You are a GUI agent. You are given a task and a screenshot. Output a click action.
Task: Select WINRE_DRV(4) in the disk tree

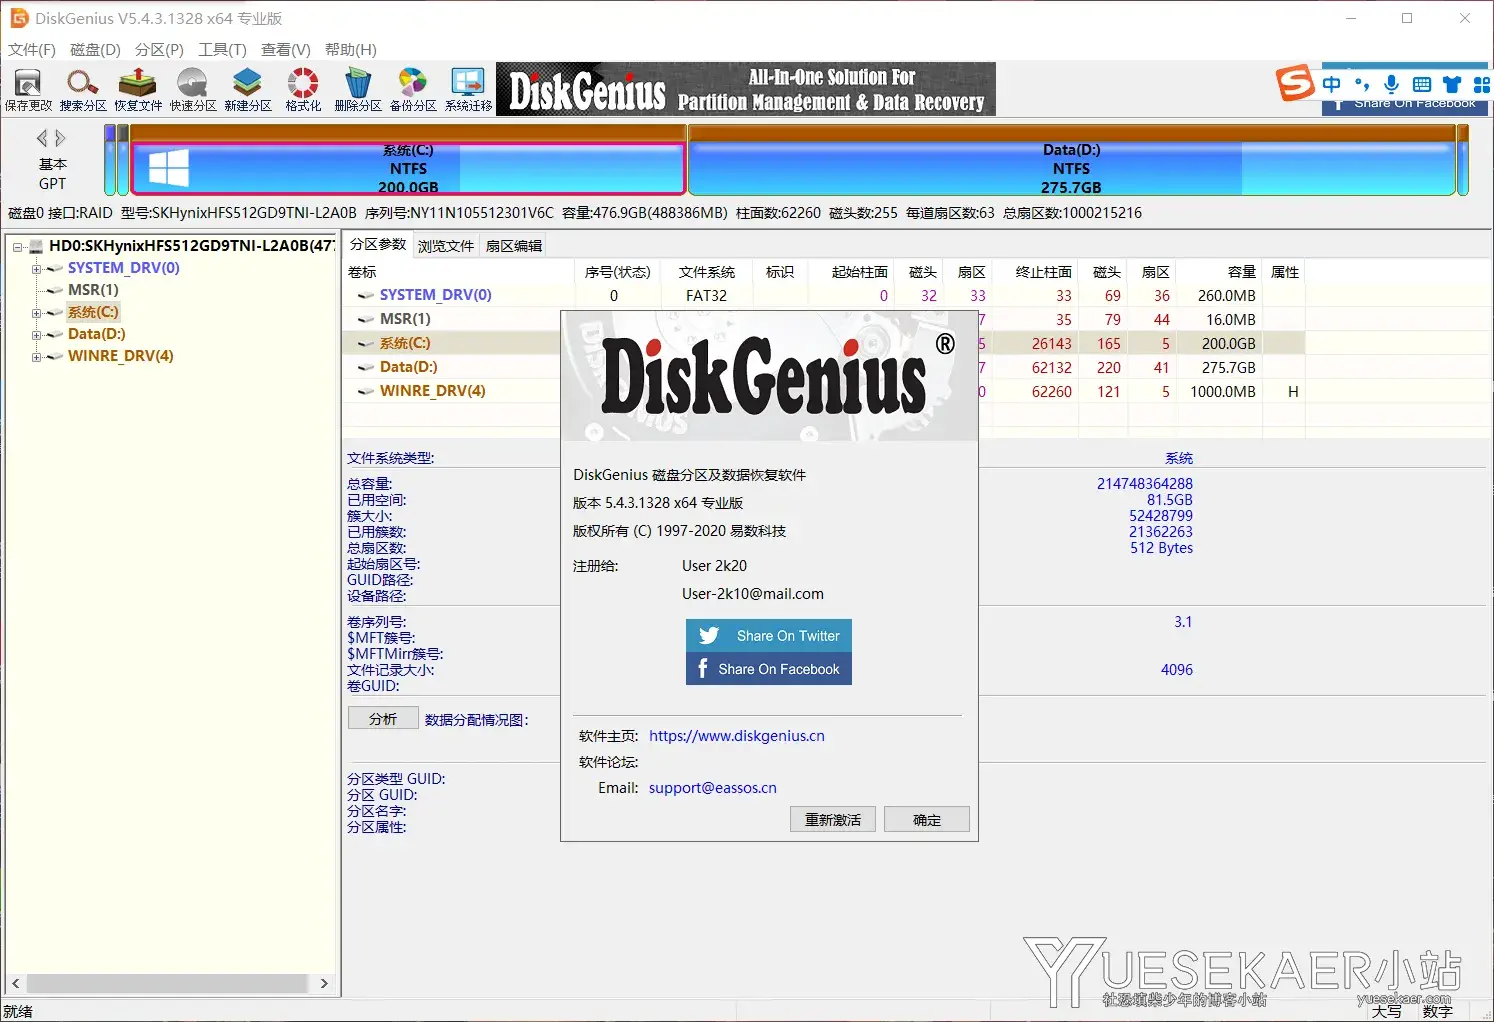click(x=121, y=356)
